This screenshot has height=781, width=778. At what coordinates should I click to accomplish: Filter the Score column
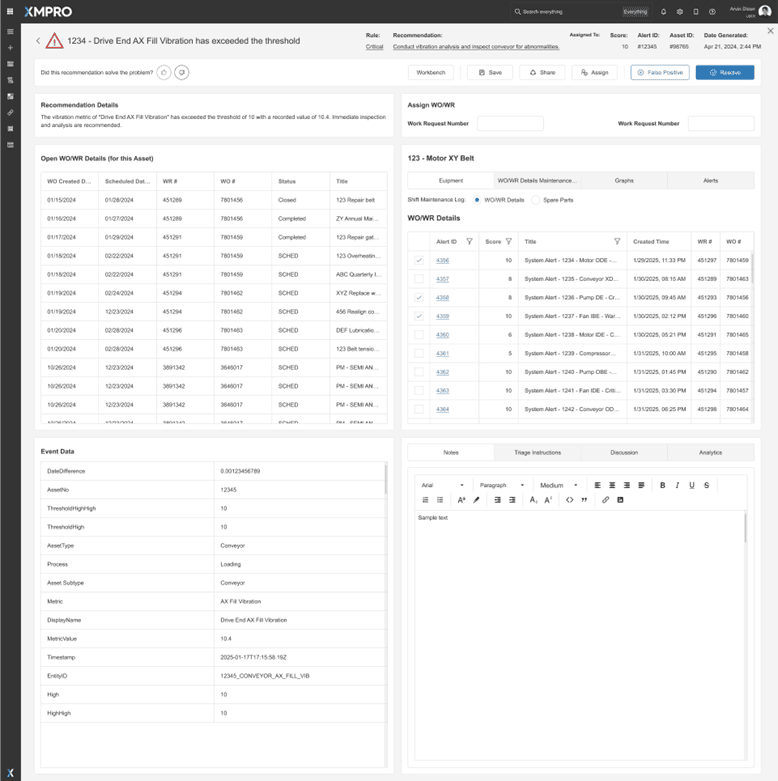point(509,242)
